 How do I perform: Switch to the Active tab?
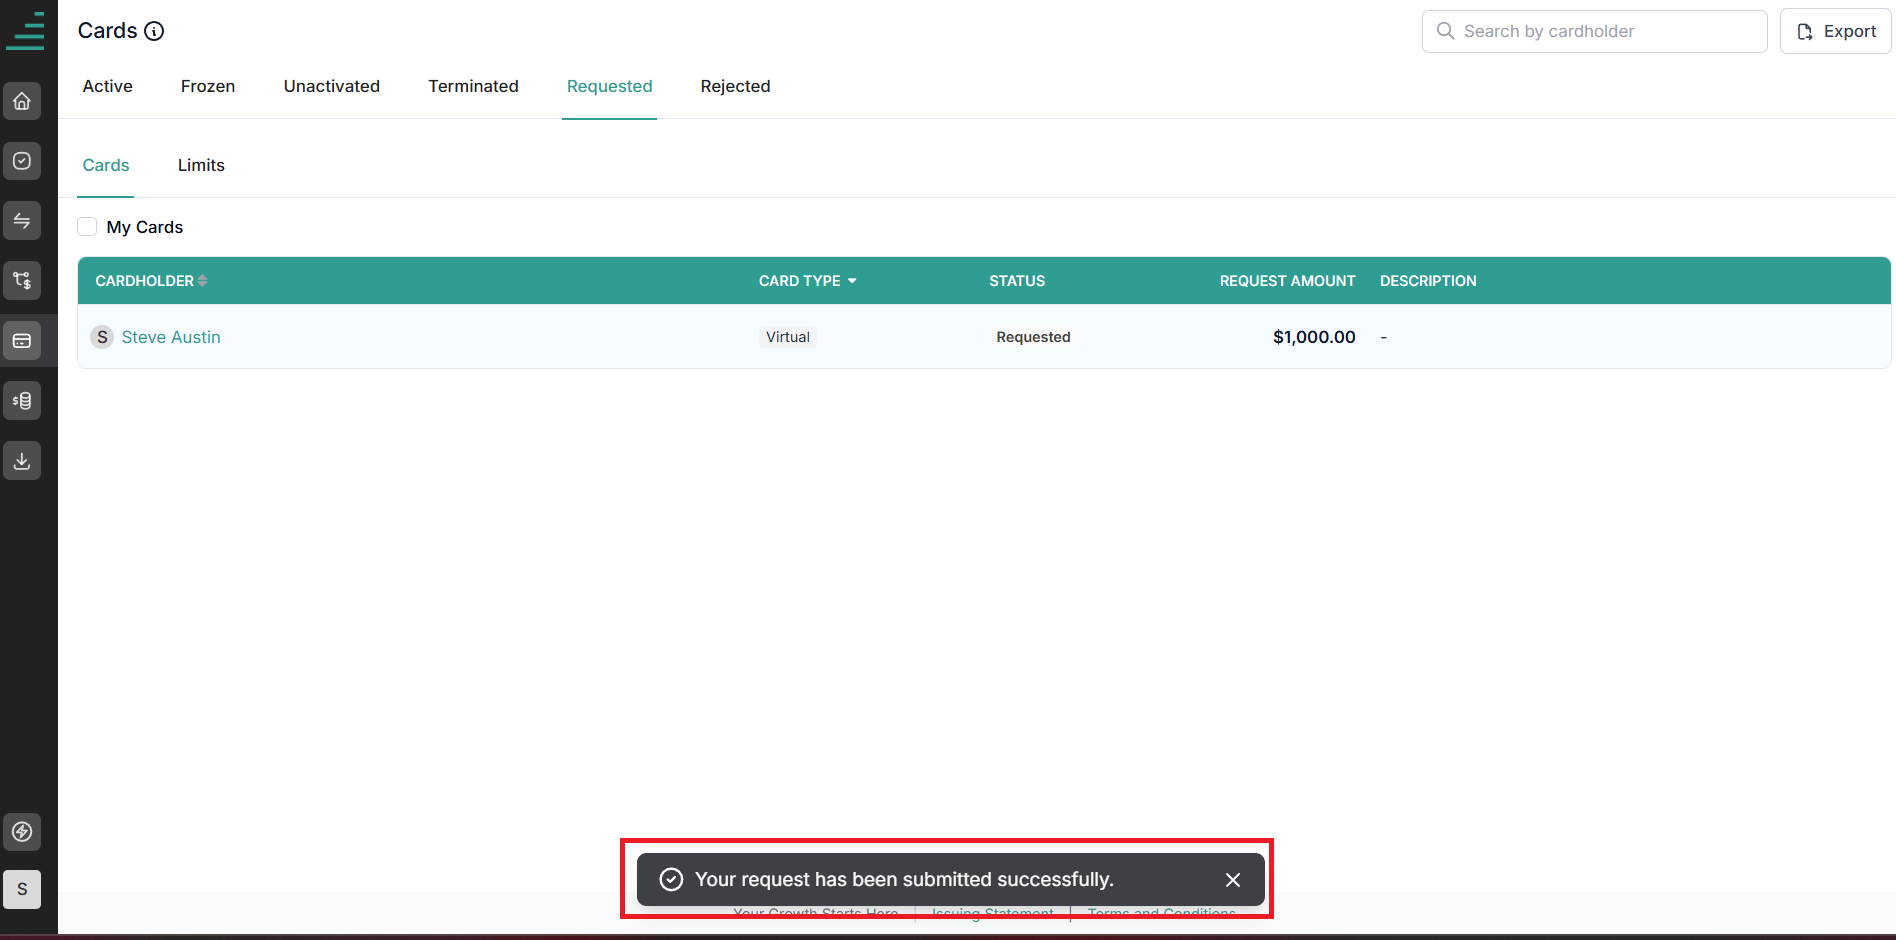coord(108,86)
